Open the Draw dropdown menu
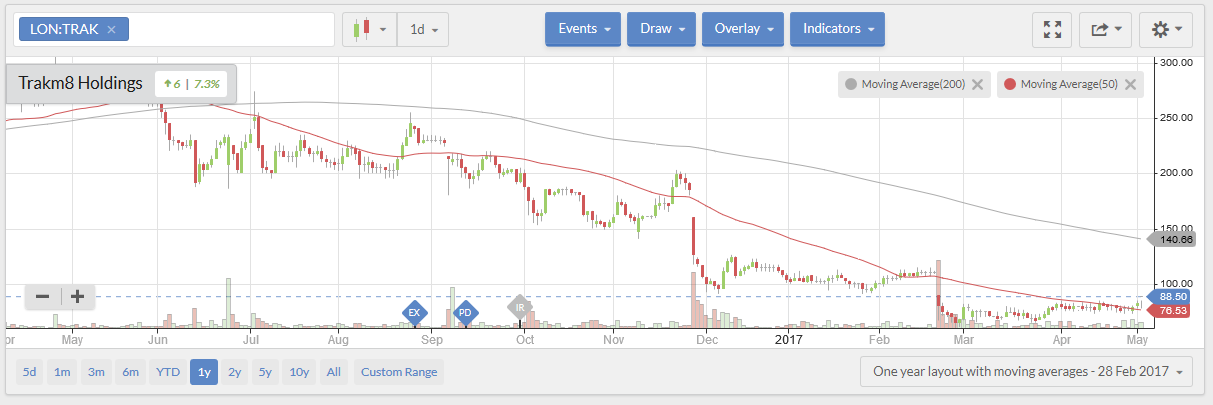The width and height of the screenshot is (1213, 405). (661, 29)
